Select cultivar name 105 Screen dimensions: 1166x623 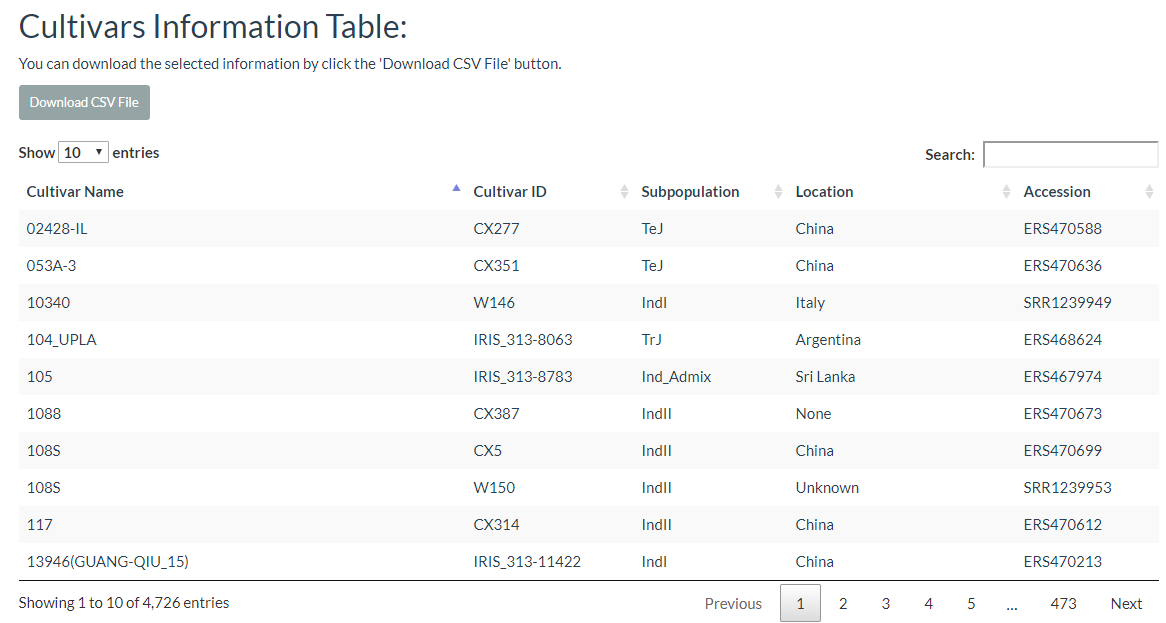(39, 377)
